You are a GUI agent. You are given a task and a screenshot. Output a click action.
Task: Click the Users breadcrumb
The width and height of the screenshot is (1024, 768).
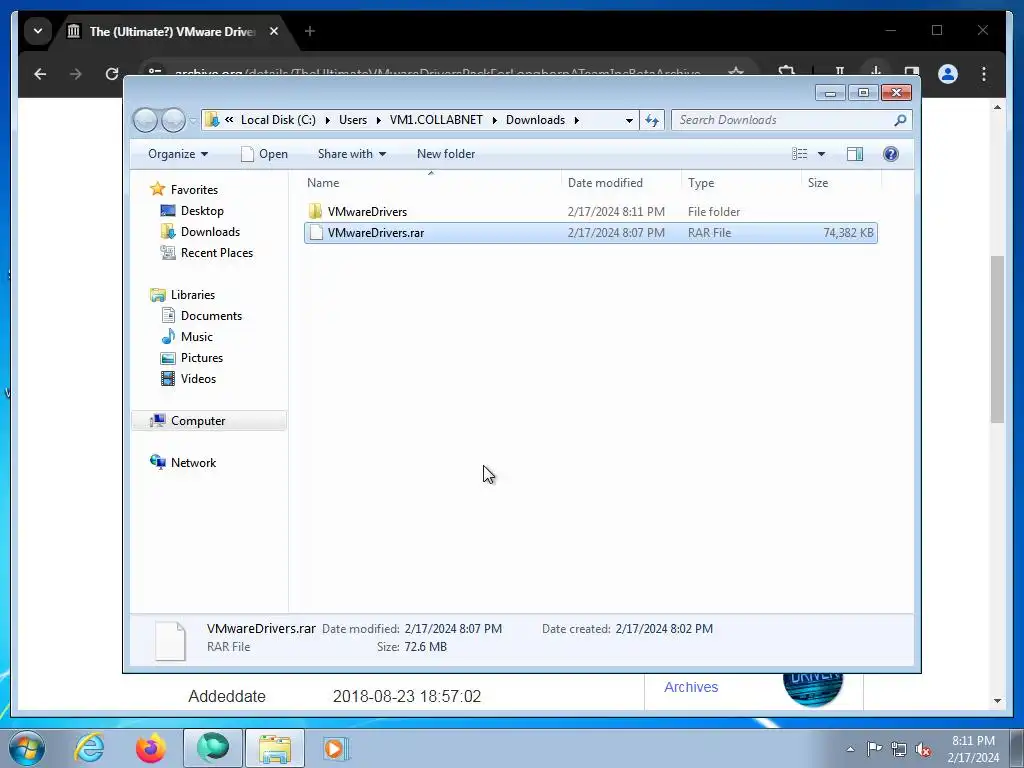pyautogui.click(x=353, y=120)
